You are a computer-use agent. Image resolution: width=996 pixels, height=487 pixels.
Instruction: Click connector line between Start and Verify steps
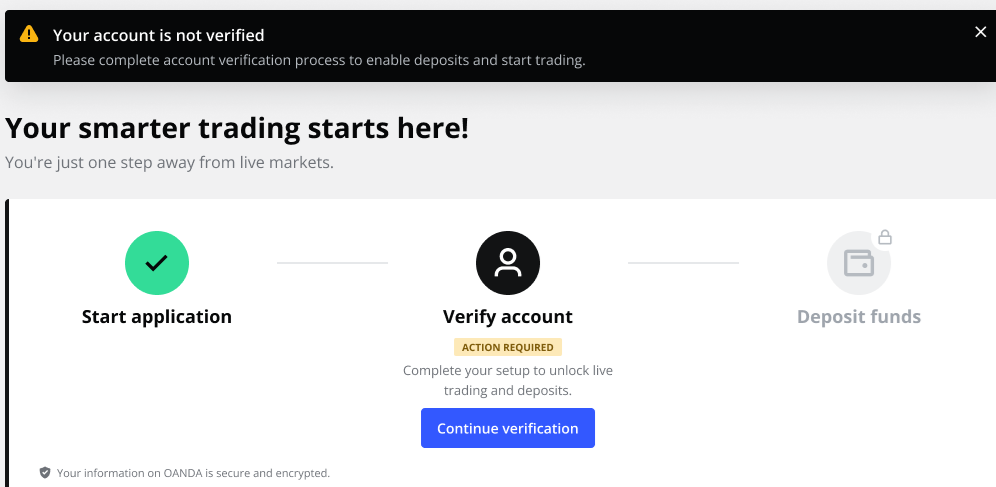pyautogui.click(x=332, y=263)
